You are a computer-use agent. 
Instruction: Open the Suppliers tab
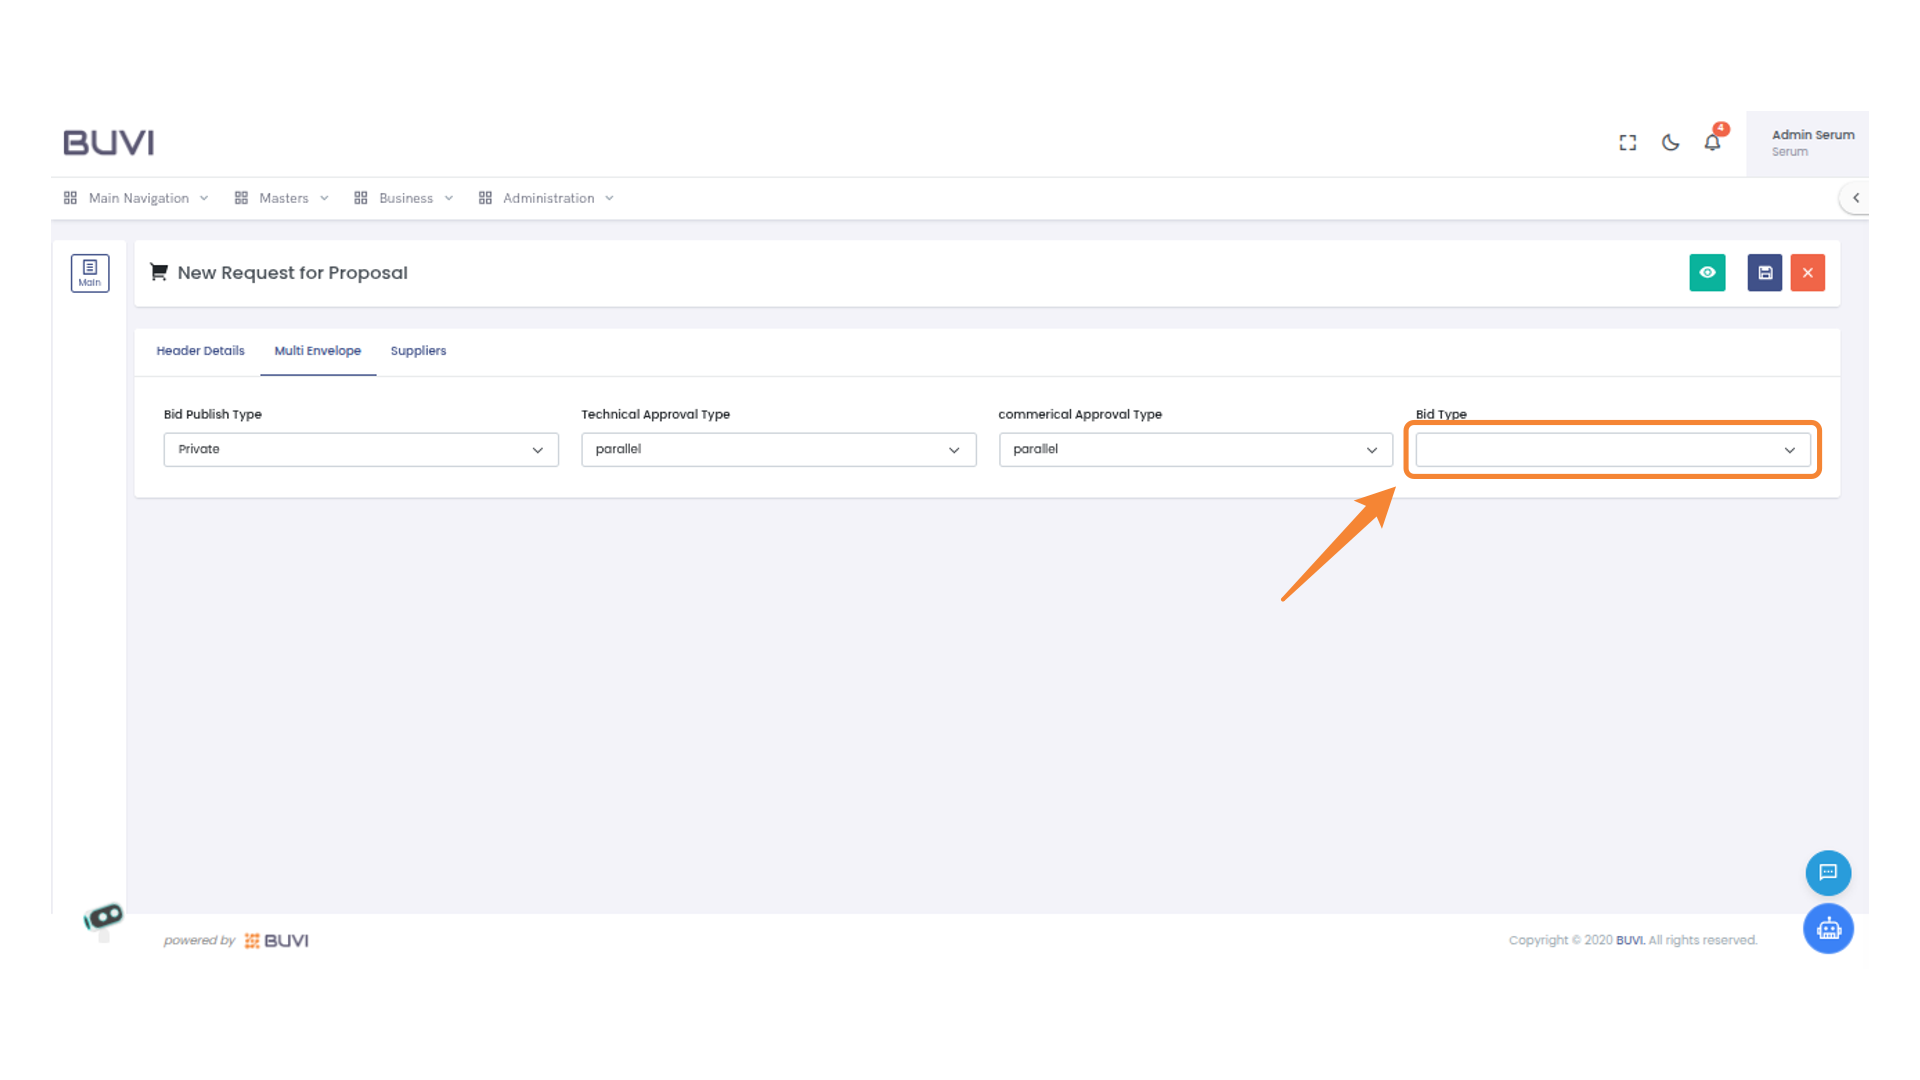[x=418, y=351]
